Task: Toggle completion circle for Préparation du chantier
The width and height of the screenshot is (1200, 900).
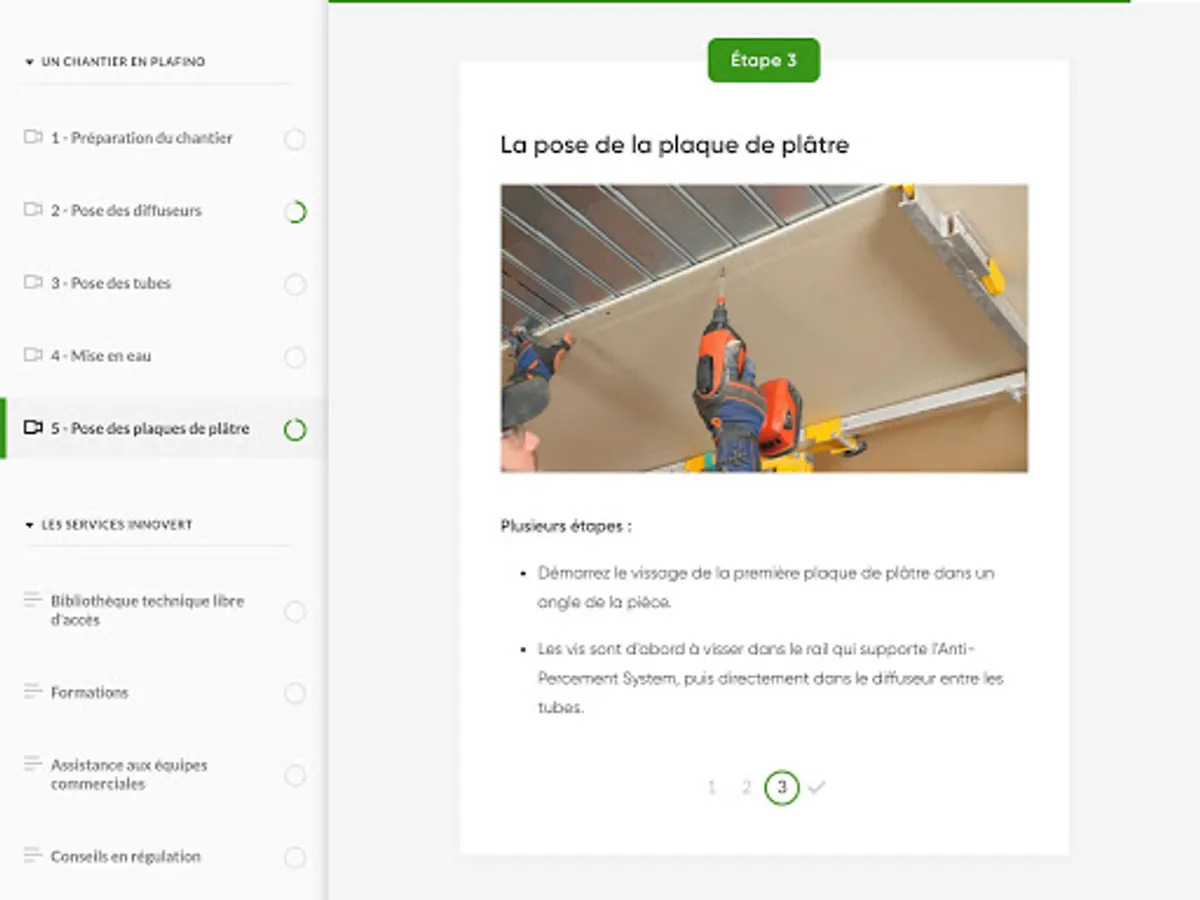Action: click(295, 139)
